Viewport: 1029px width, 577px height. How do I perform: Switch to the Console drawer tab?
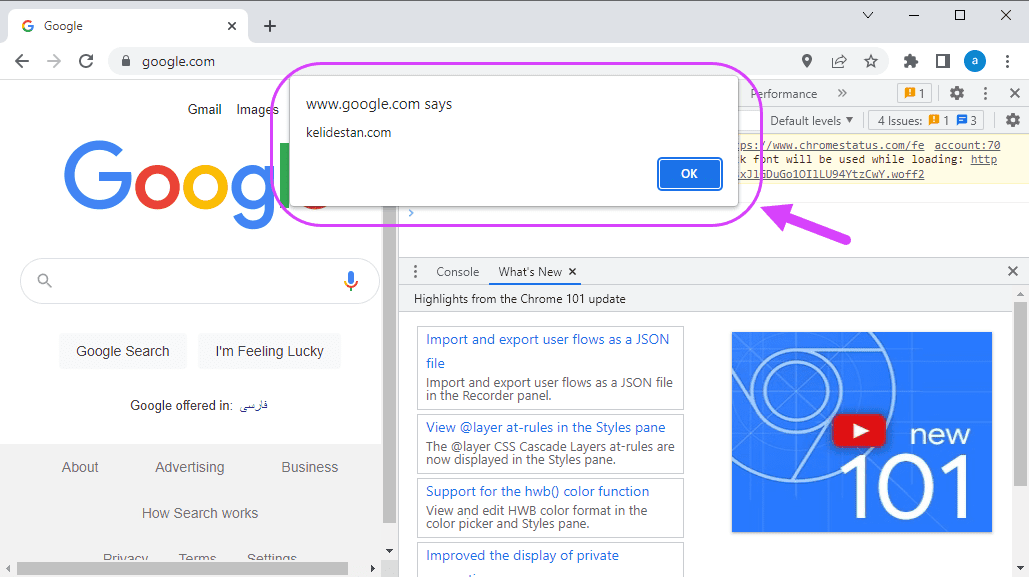coord(457,272)
